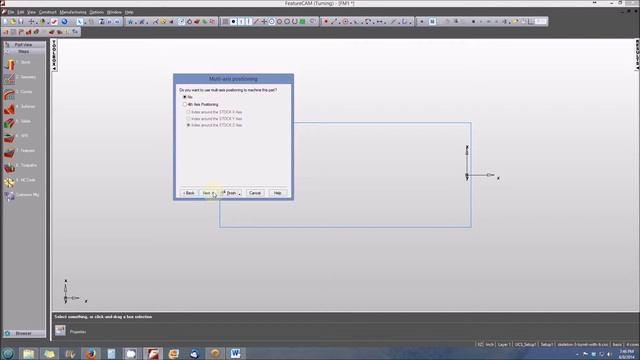Open step 6 AFR icon
This screenshot has height=360, width=640.
[x=9, y=138]
